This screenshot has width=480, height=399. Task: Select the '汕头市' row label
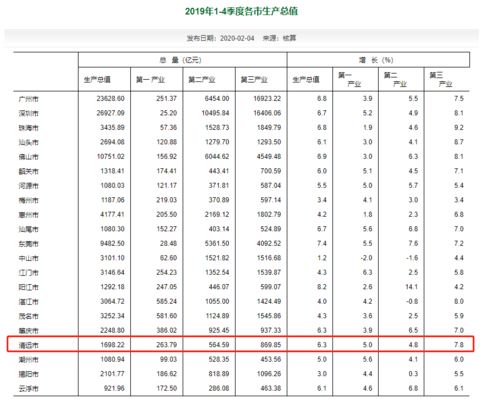click(29, 142)
